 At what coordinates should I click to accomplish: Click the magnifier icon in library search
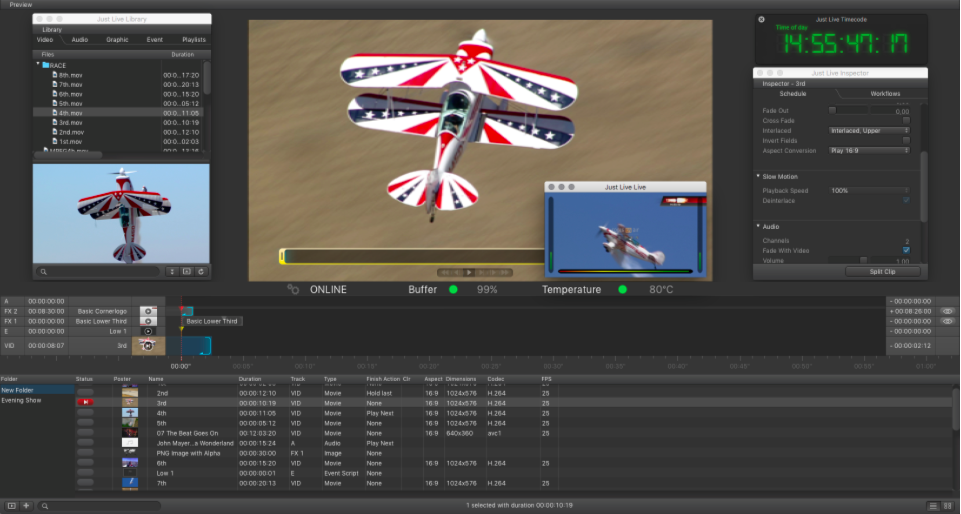[x=44, y=271]
